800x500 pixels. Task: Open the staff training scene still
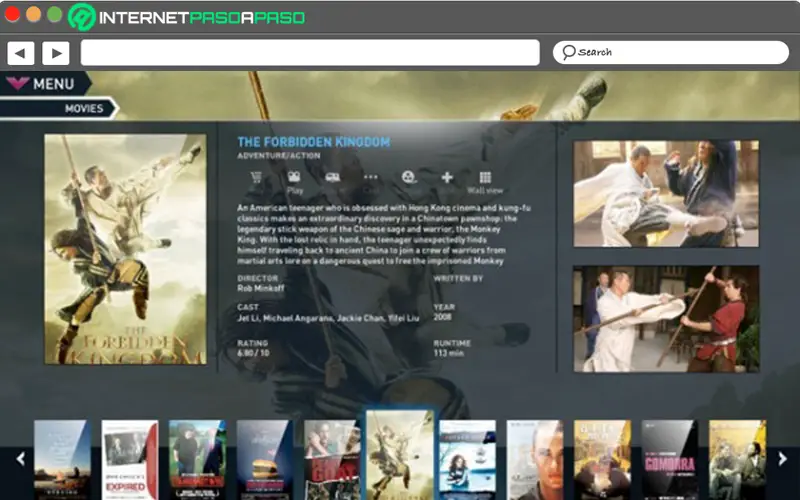[666, 319]
